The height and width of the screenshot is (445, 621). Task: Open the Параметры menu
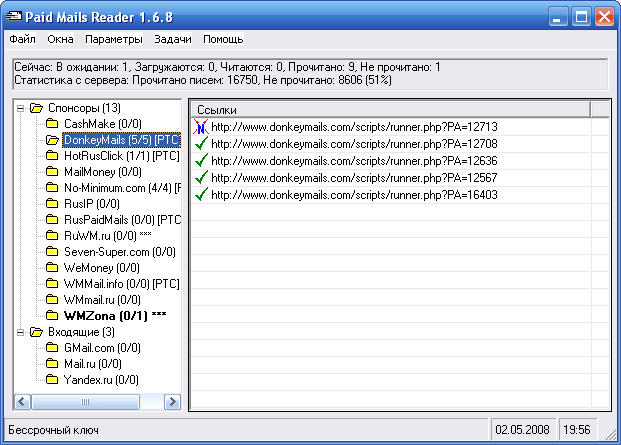[114, 39]
